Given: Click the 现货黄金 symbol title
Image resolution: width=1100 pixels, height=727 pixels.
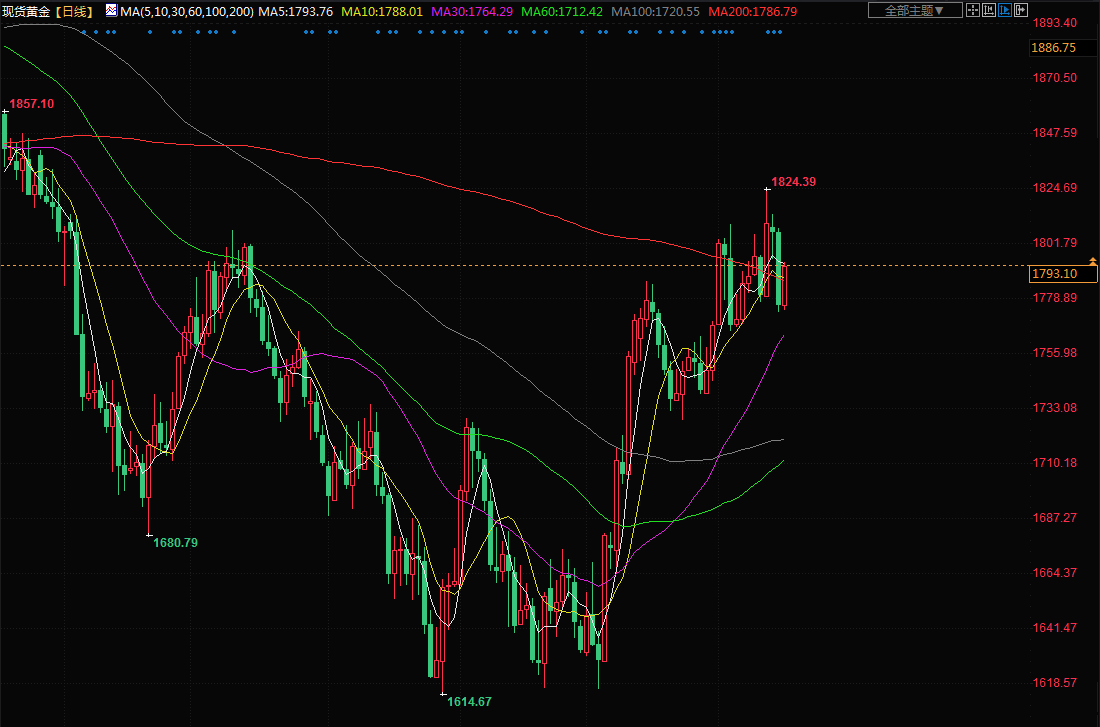Looking at the screenshot, I should point(25,11).
